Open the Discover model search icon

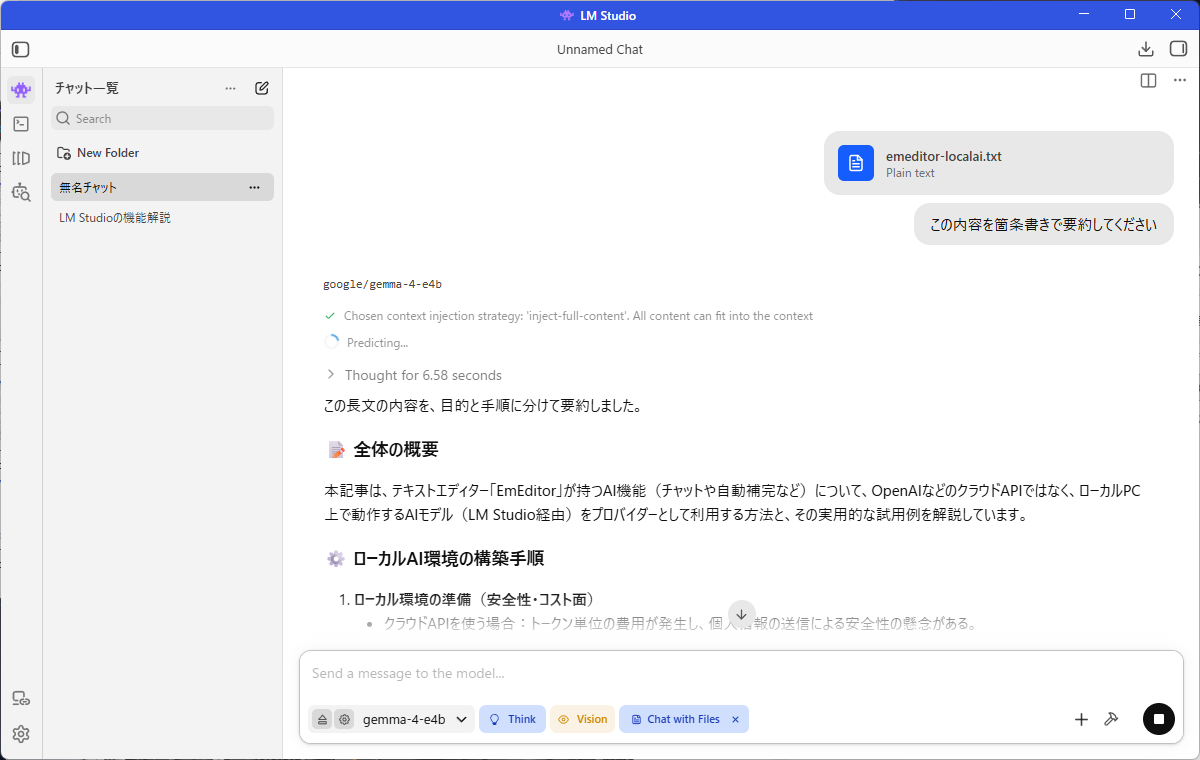coord(21,192)
